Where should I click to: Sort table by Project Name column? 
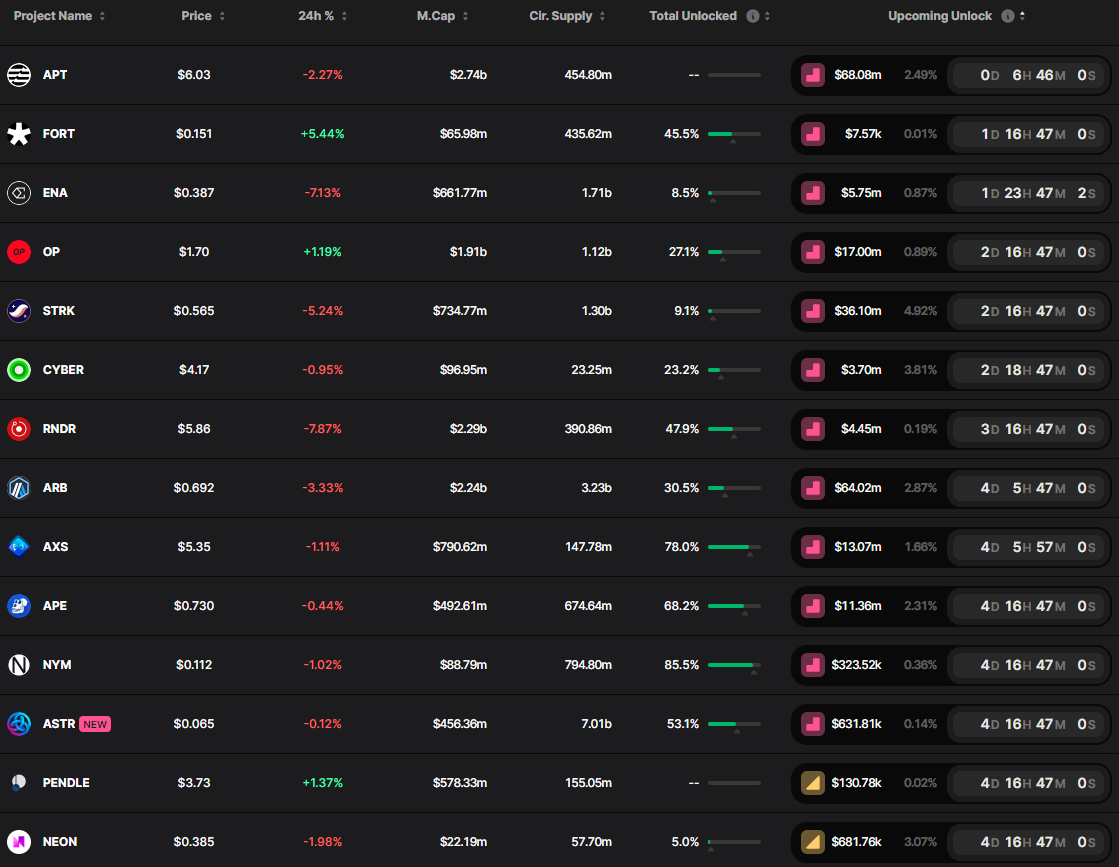(x=59, y=16)
